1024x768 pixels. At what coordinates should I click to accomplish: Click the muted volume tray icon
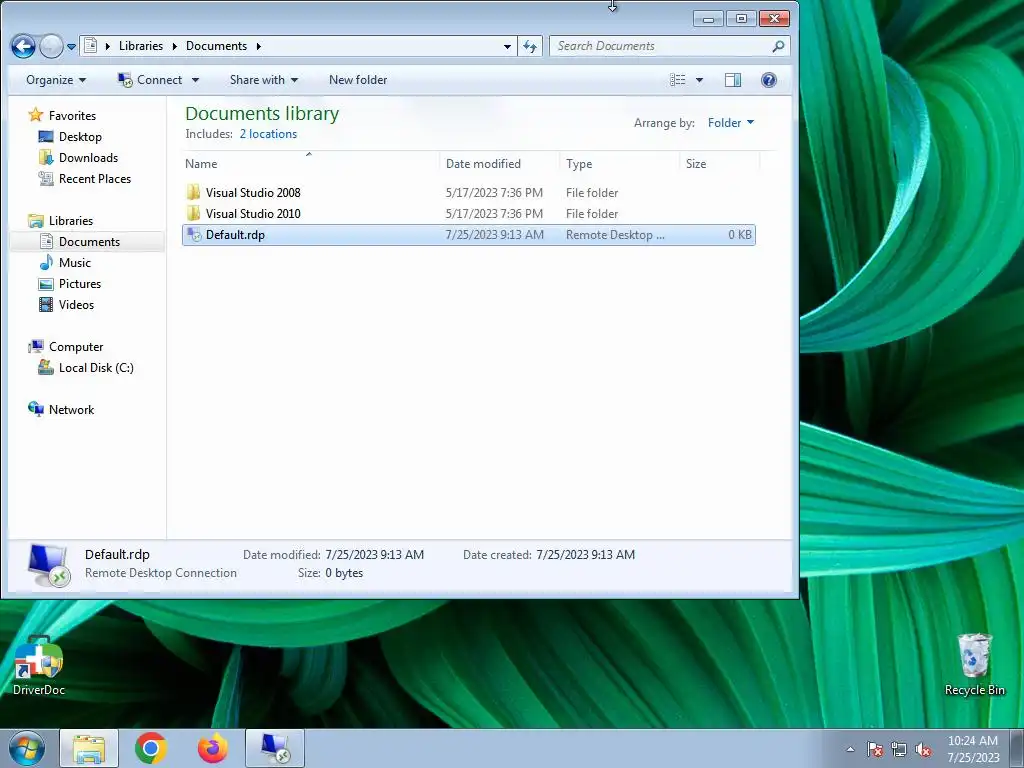coord(923,749)
